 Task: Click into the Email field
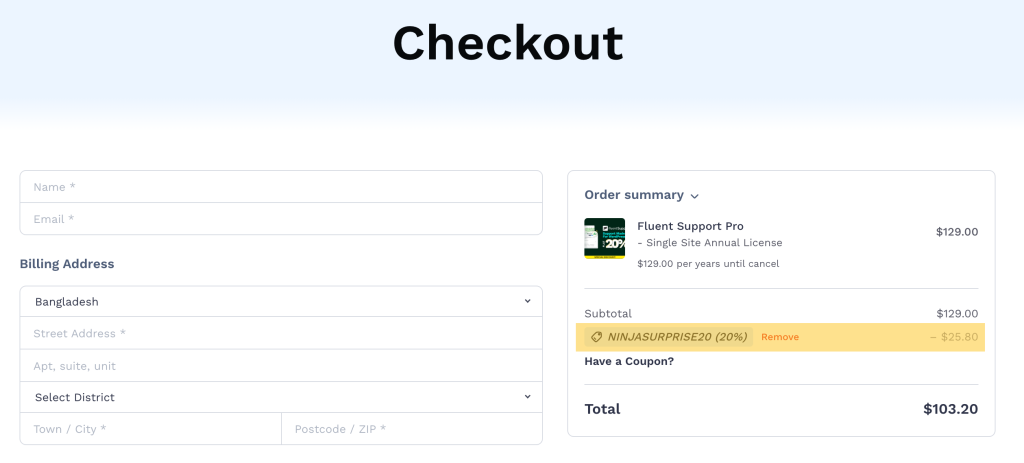(x=281, y=219)
